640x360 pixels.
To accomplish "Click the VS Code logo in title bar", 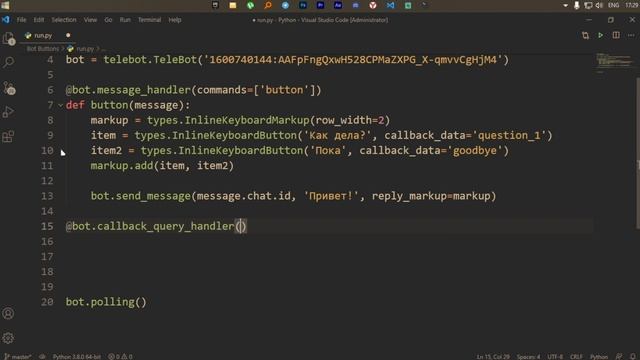I will pyautogui.click(x=6, y=20).
